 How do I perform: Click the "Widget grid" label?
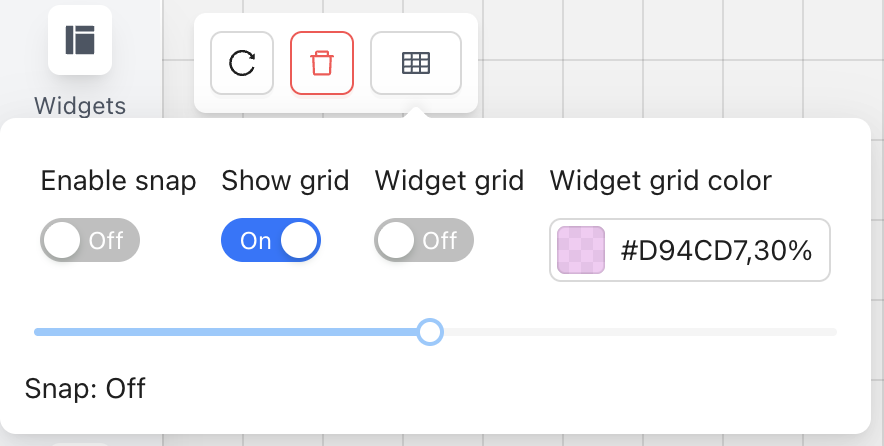[449, 181]
